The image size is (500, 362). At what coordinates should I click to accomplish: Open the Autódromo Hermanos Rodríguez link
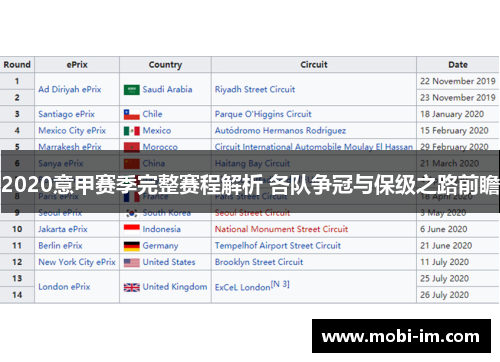(x=280, y=130)
